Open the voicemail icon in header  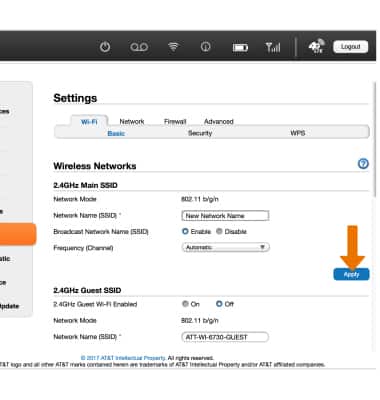coord(139,47)
